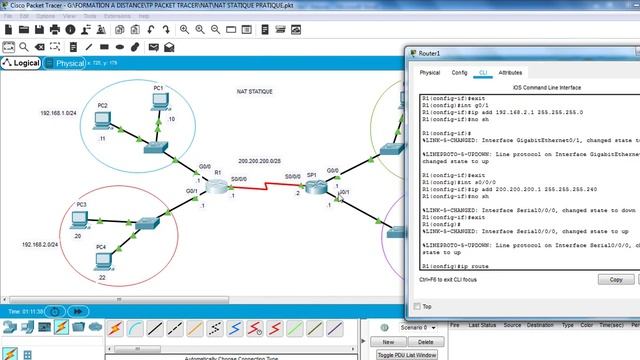Click Toggle PDU List Window button

tap(407, 355)
